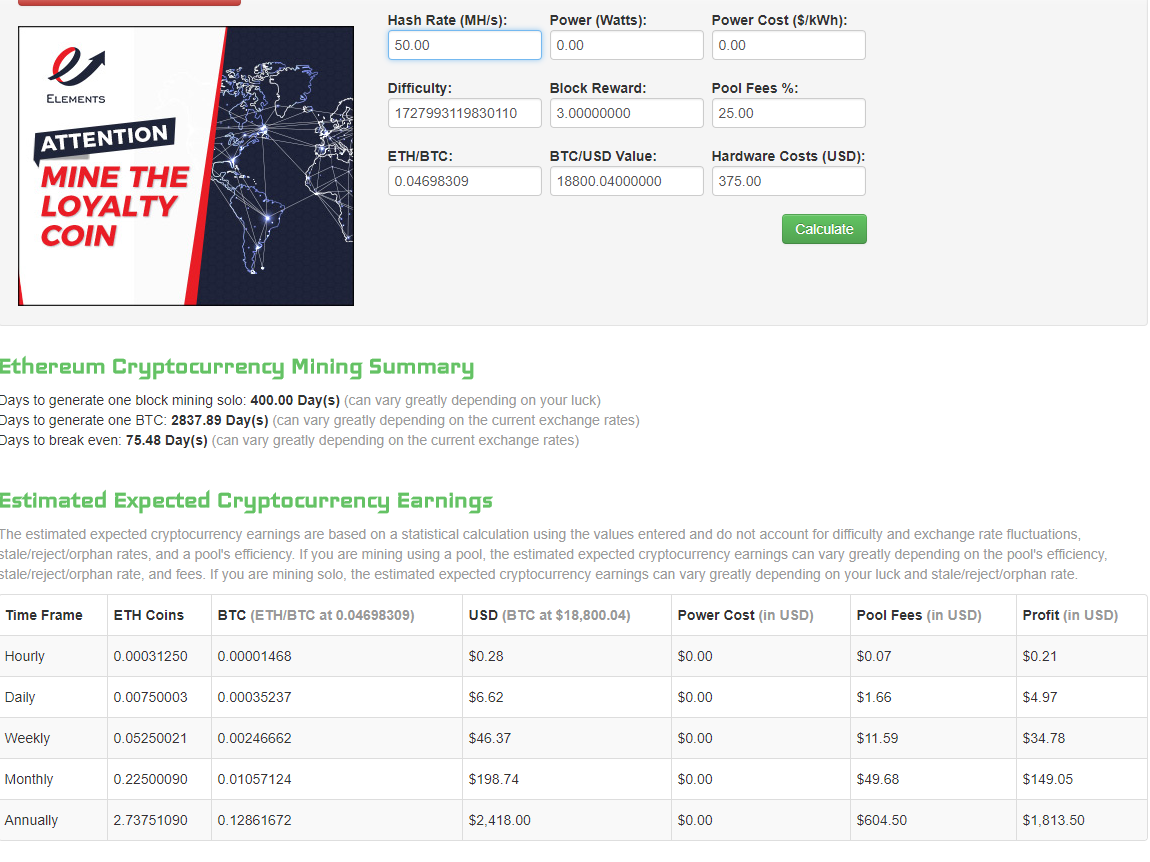
Task: Click the Power Cost ($/kWh) input field
Action: tap(788, 45)
